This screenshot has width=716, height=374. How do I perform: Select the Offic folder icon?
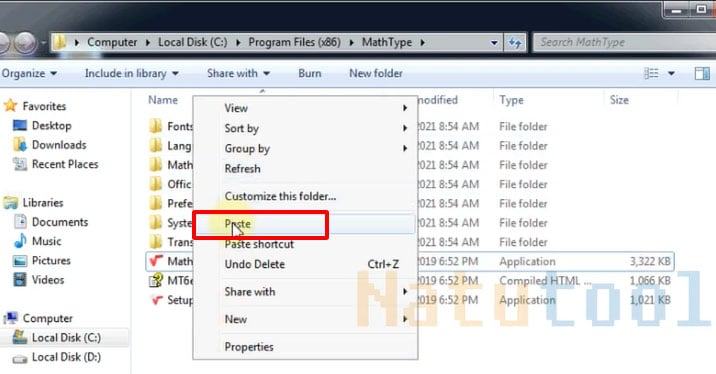tap(156, 184)
